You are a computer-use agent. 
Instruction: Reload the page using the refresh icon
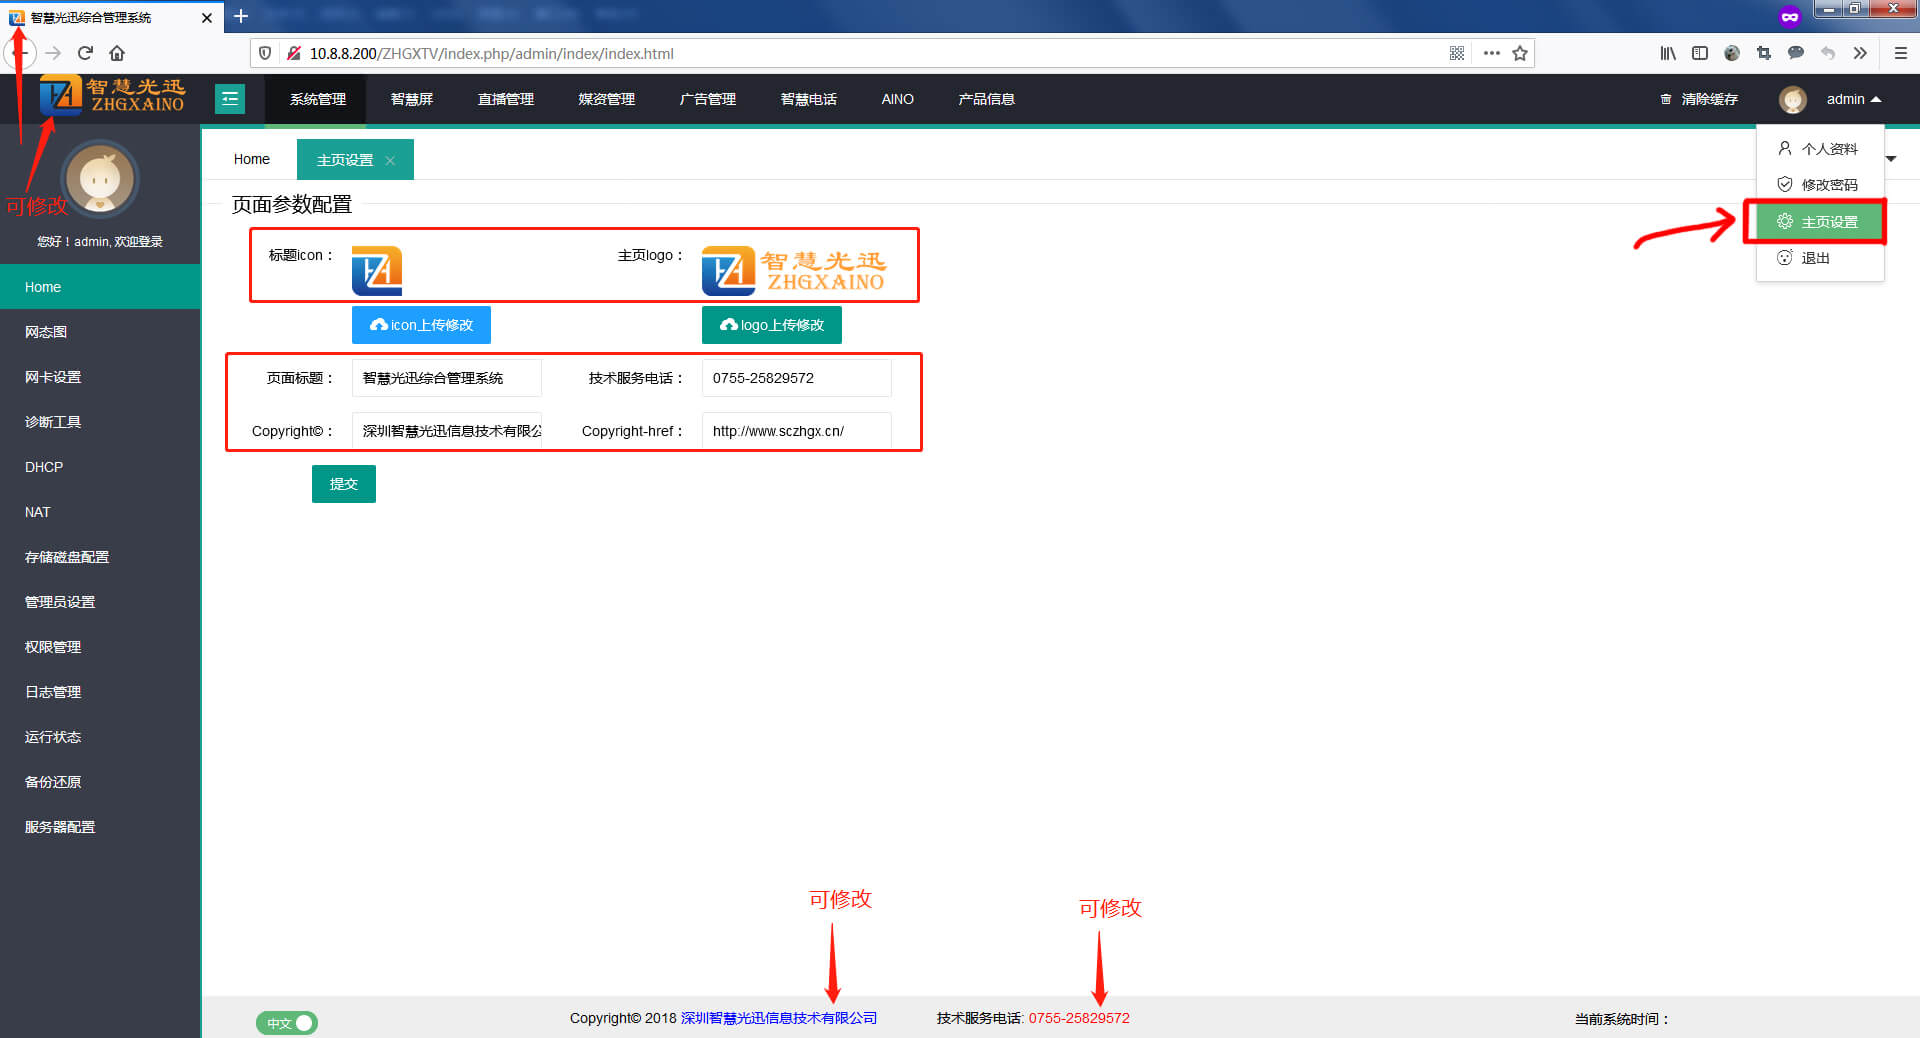[x=85, y=53]
